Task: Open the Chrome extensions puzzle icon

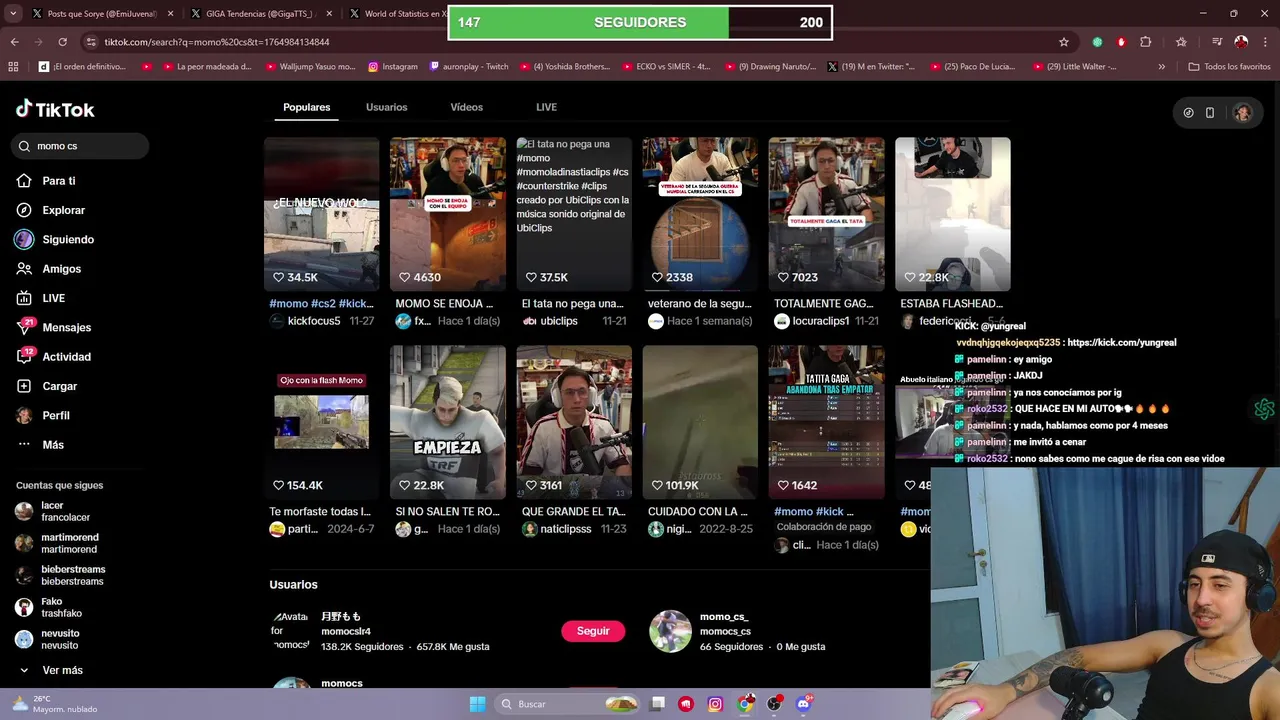Action: pos(1146,42)
